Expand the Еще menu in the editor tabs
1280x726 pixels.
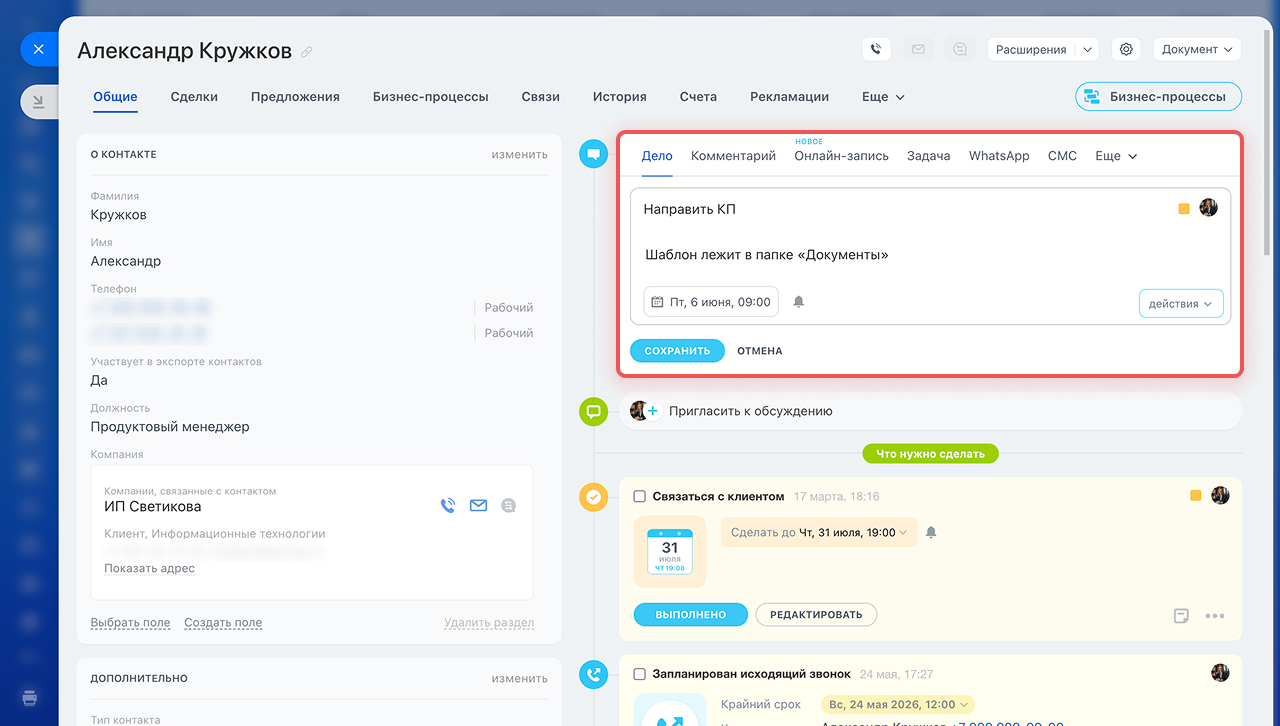pyautogui.click(x=1116, y=156)
